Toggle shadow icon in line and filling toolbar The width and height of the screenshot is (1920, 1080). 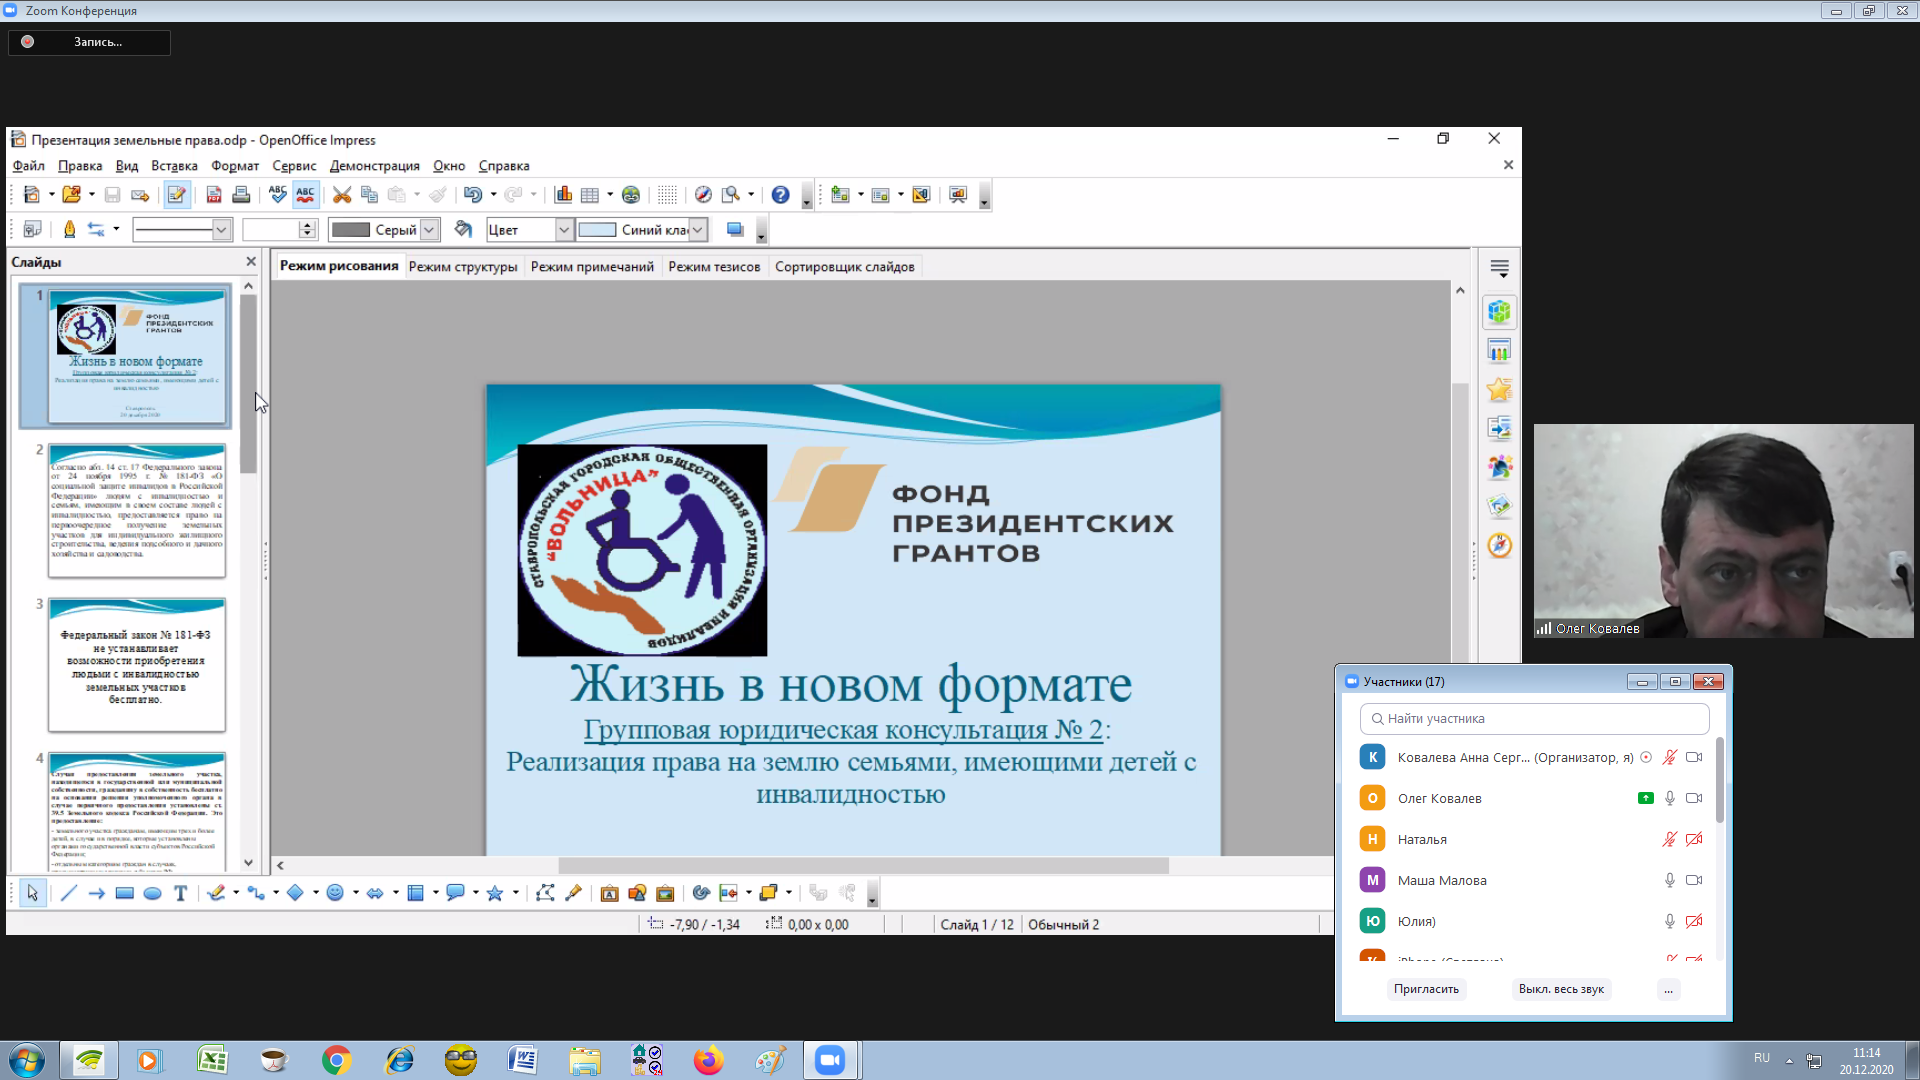point(735,230)
